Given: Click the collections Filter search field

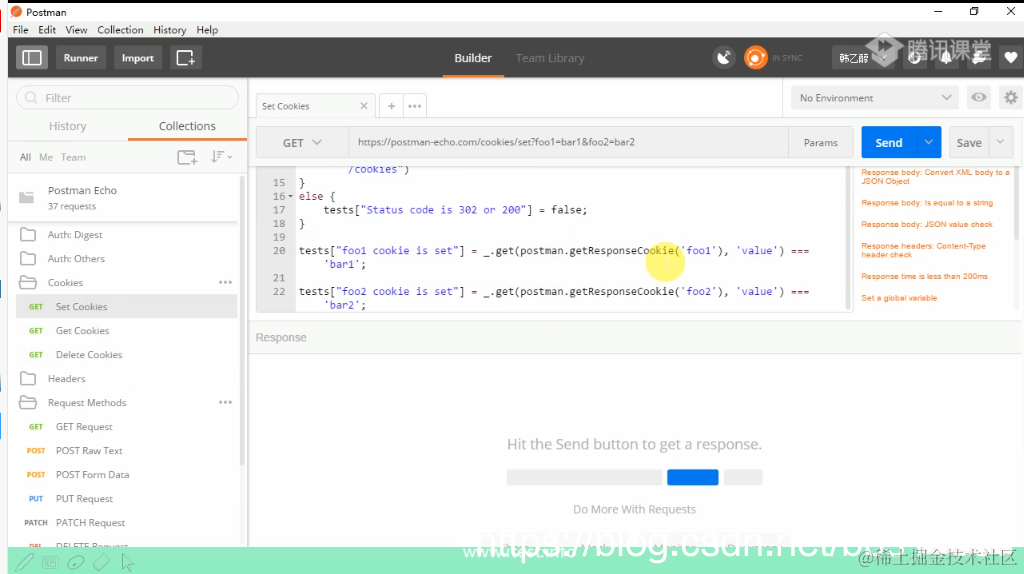Looking at the screenshot, I should [x=127, y=98].
